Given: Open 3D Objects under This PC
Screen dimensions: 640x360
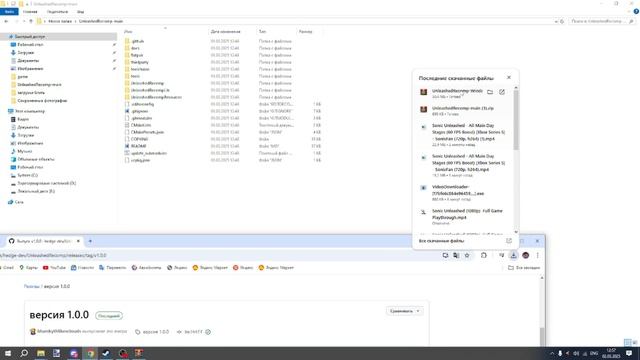Looking at the screenshot, I should coord(36,159).
